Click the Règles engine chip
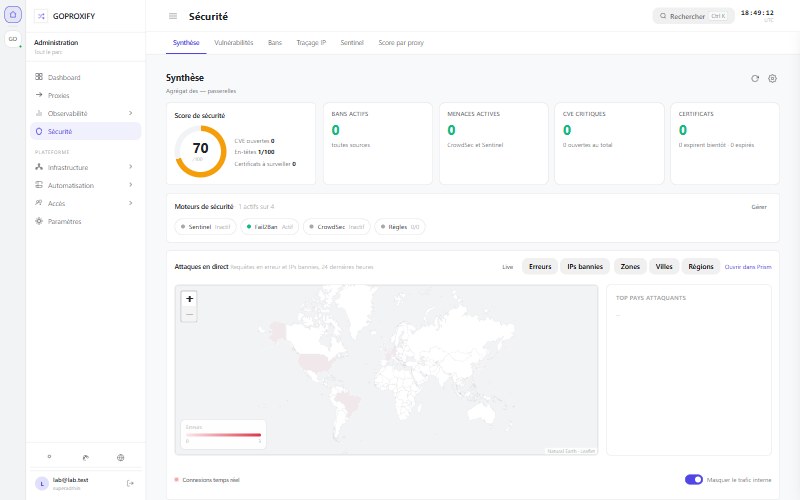The width and height of the screenshot is (800, 500). click(x=400, y=227)
